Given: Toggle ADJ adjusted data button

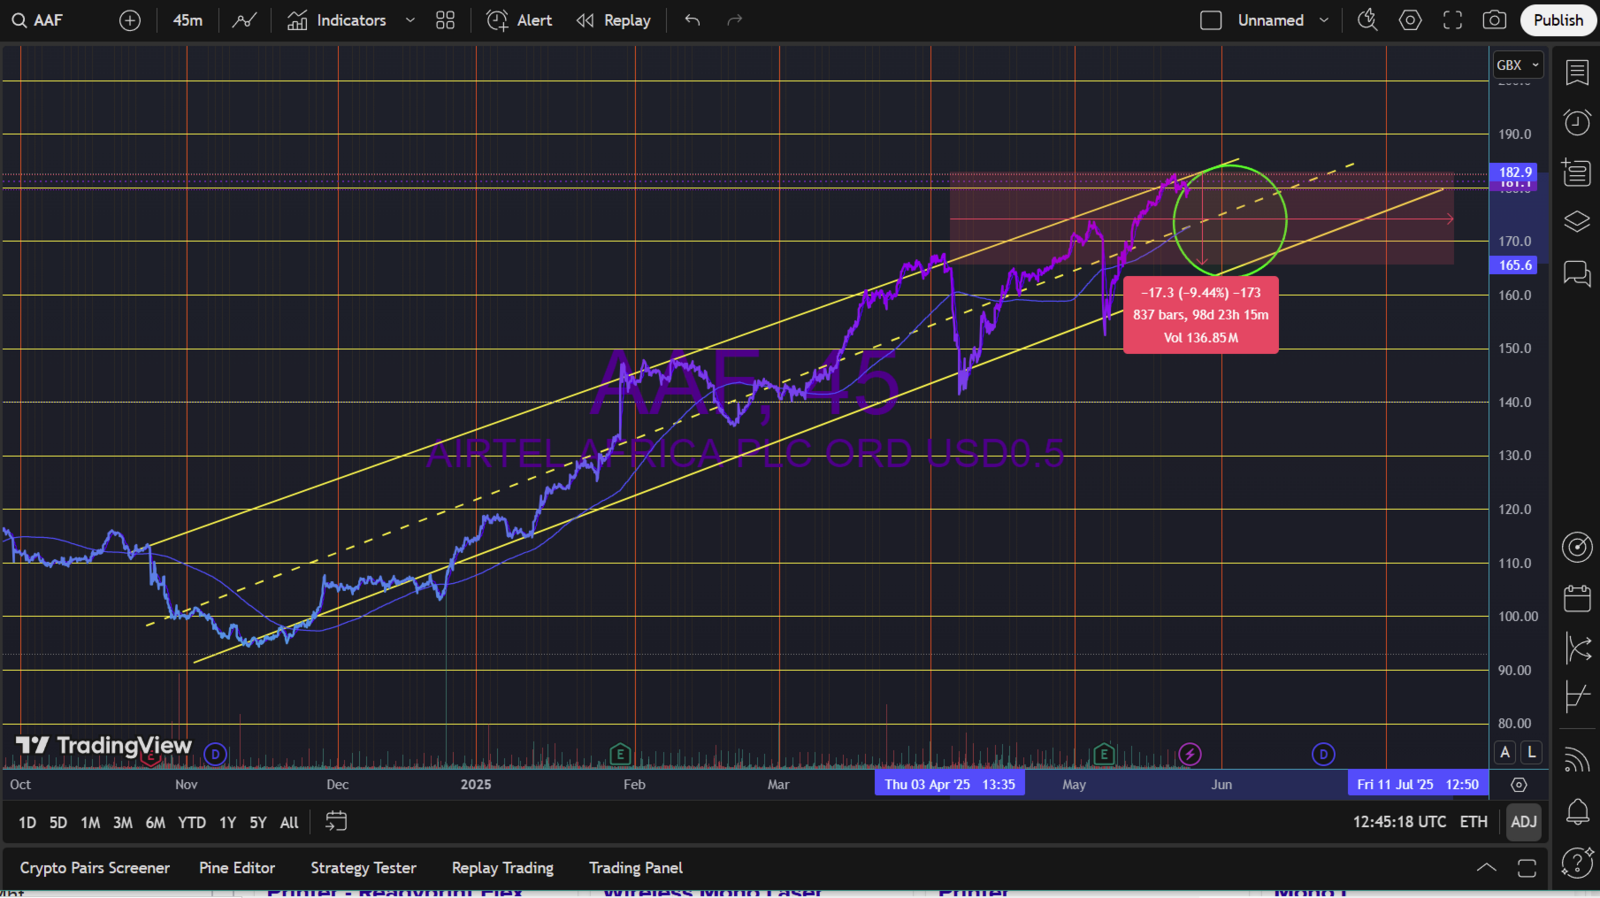Looking at the screenshot, I should click(1523, 822).
